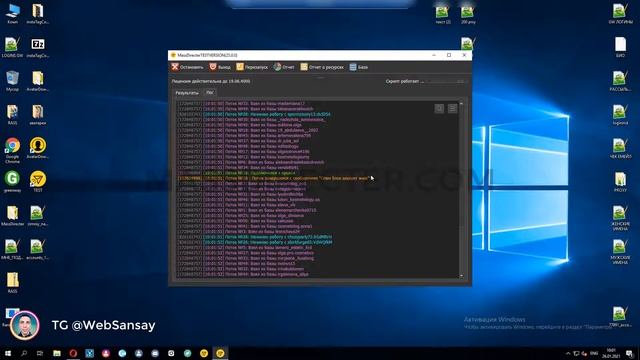Select the PROXY file desktop icon
Screen dimensions: 640x360
point(620,182)
